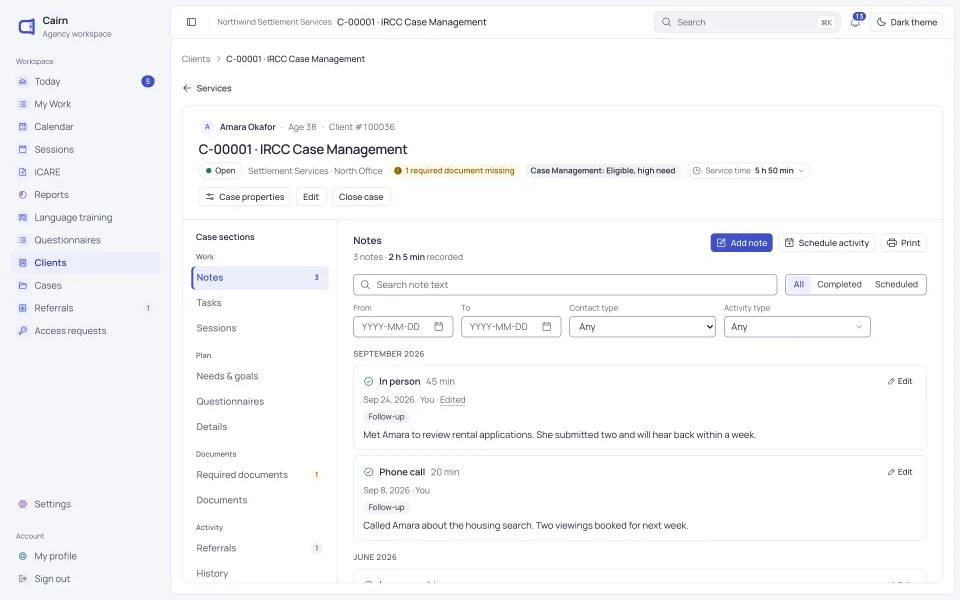Filter notes by All

point(798,284)
